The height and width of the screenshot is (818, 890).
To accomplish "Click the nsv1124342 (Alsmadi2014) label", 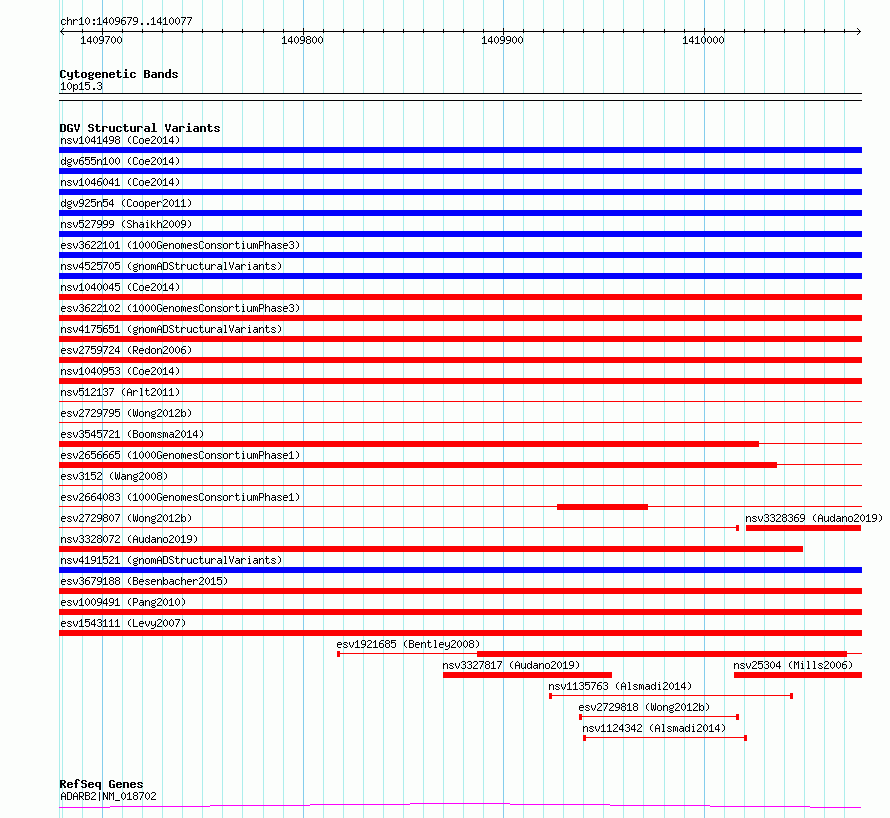I will point(654,728).
